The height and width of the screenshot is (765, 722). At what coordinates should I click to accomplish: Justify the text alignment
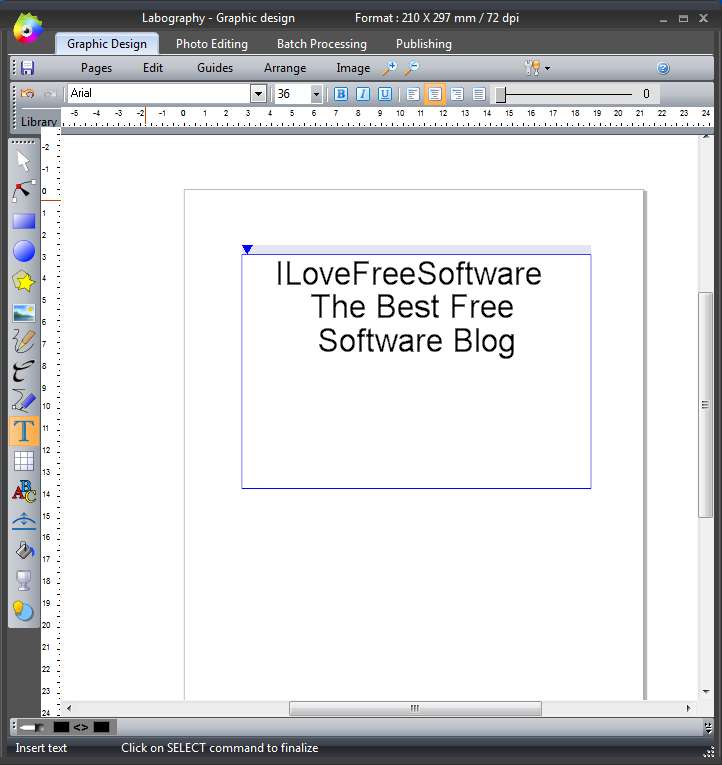coord(479,94)
